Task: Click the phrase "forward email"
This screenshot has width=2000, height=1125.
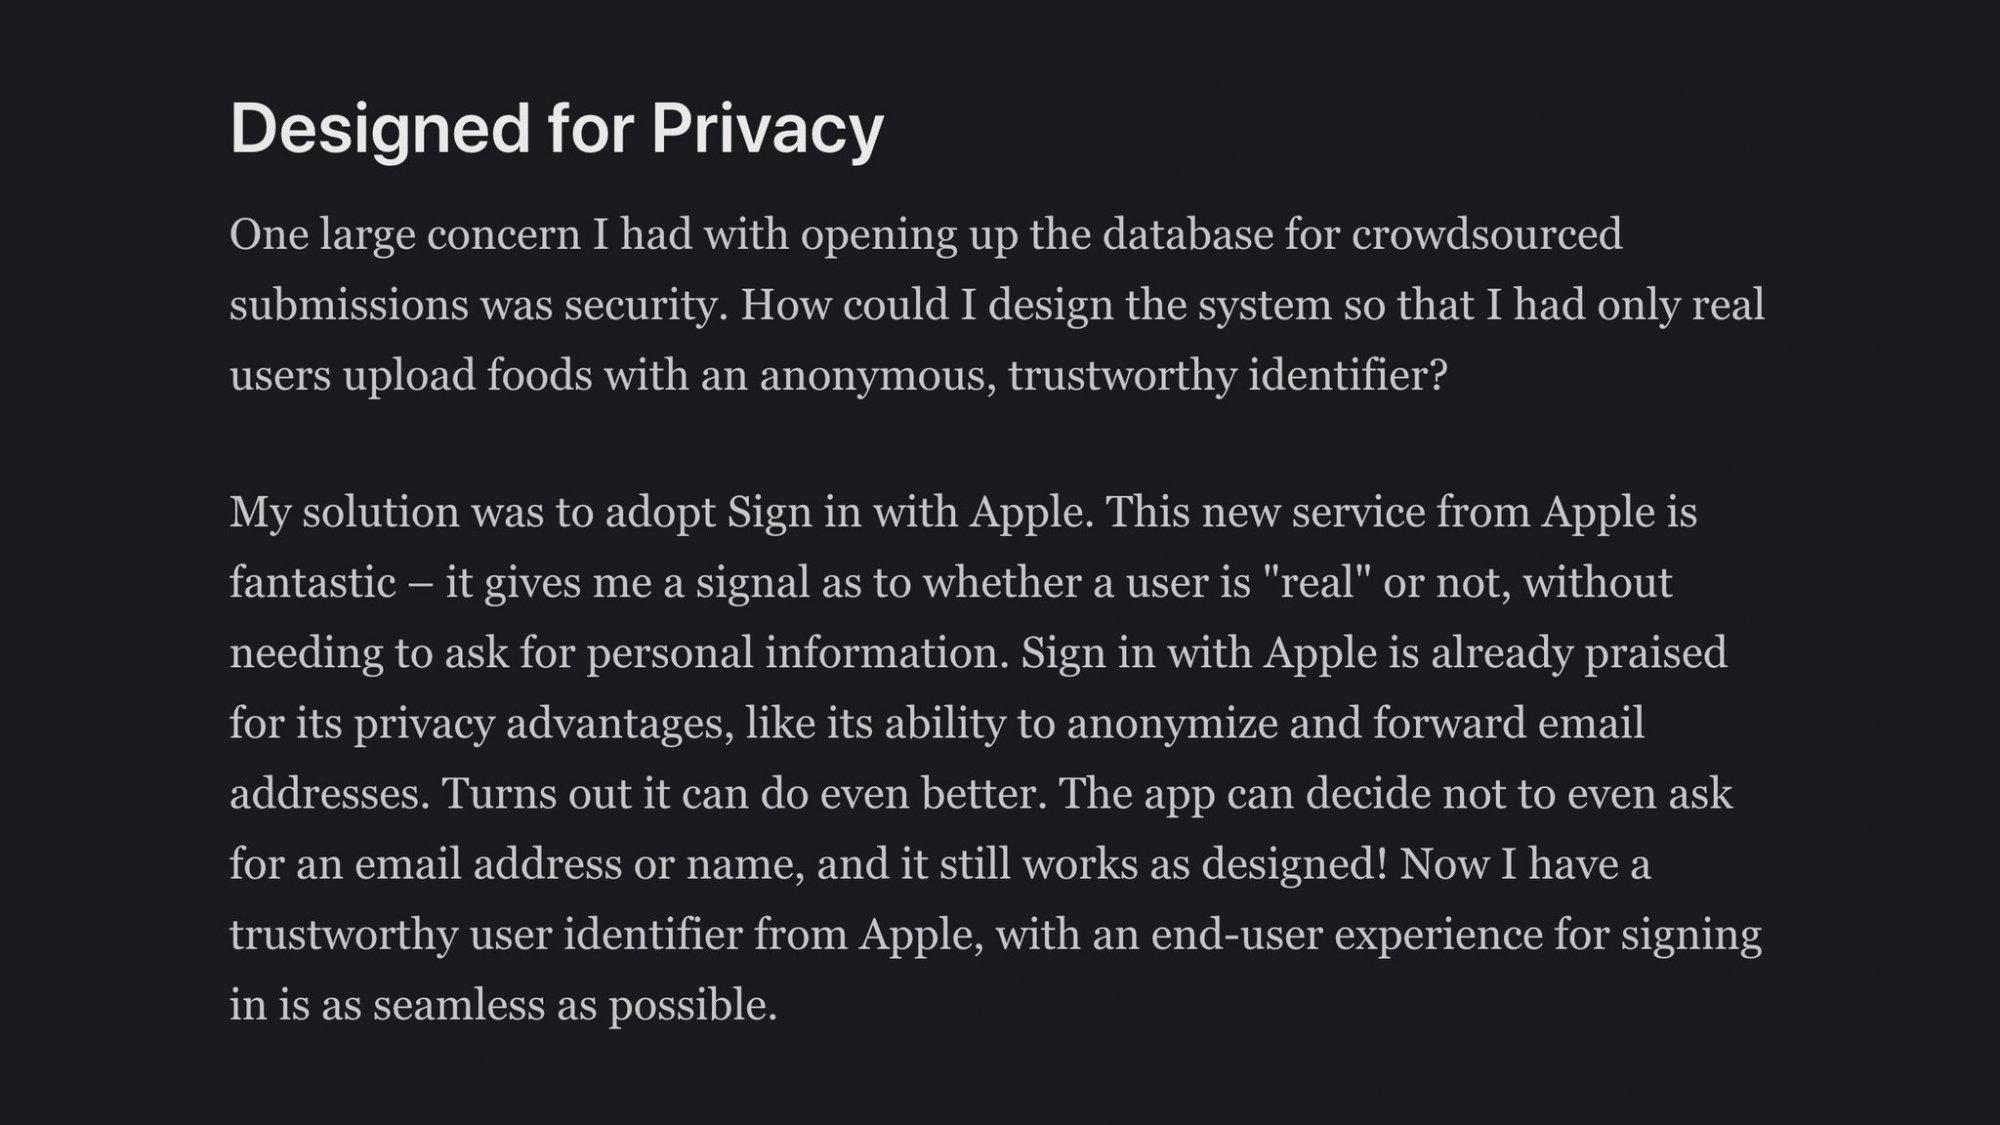Action: click(x=1508, y=724)
